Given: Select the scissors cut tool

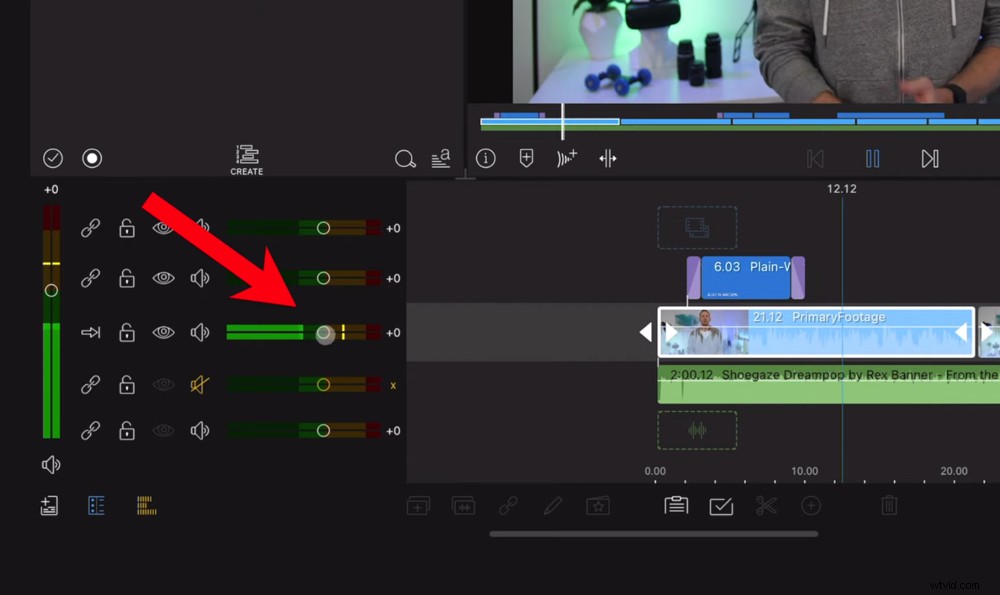Looking at the screenshot, I should 766,506.
